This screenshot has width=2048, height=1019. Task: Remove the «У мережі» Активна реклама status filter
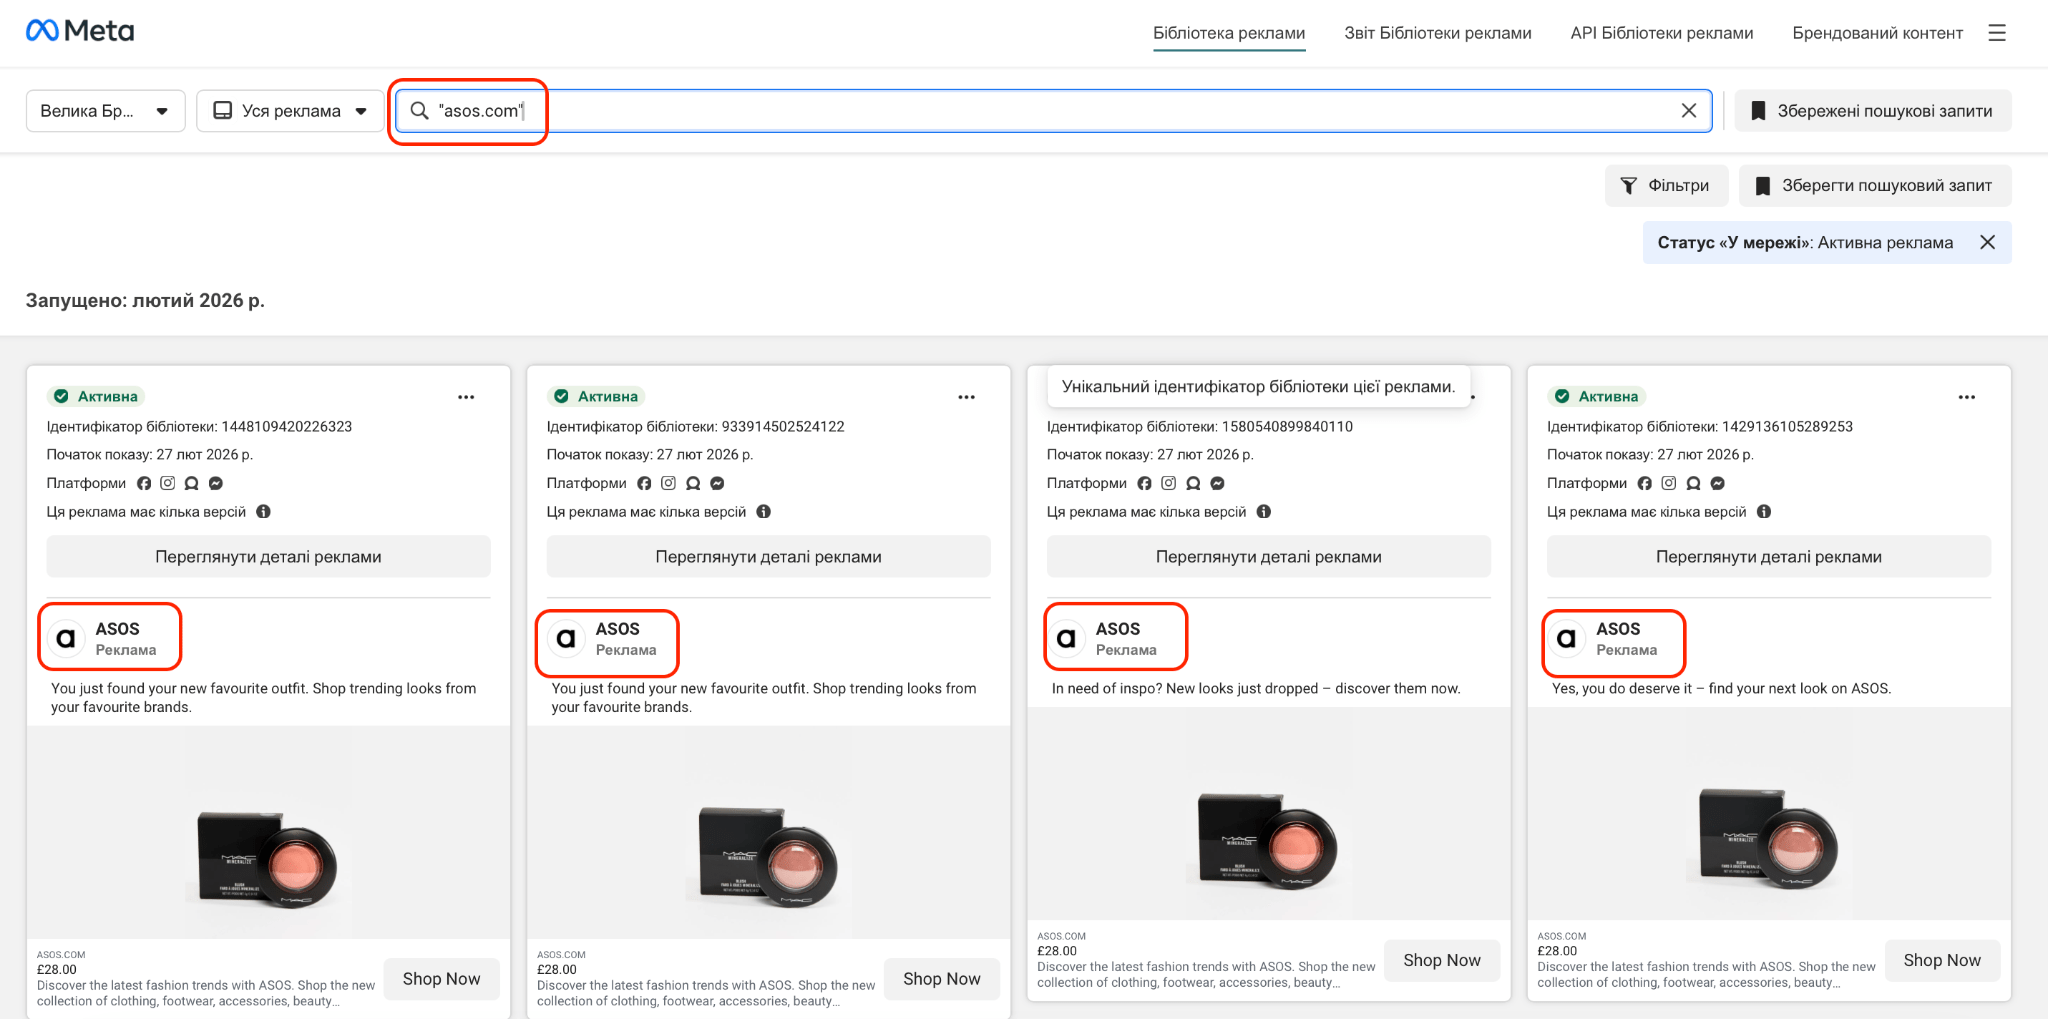coord(1988,242)
